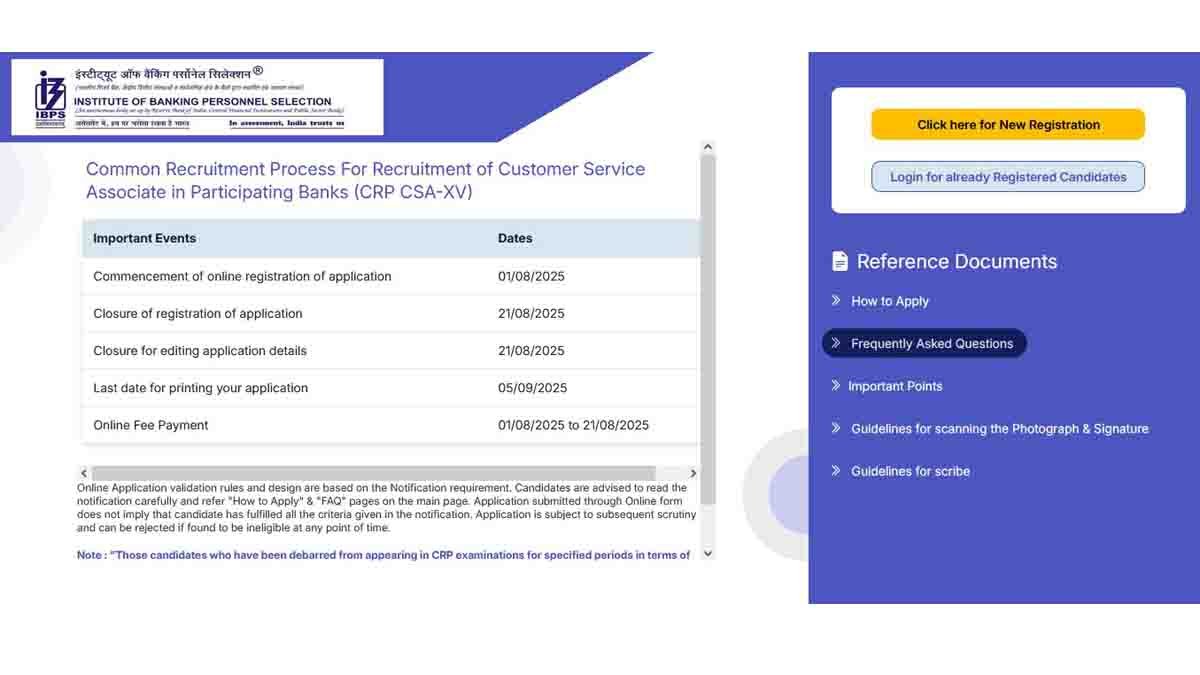Click the chevron beside How to Apply

pos(836,300)
